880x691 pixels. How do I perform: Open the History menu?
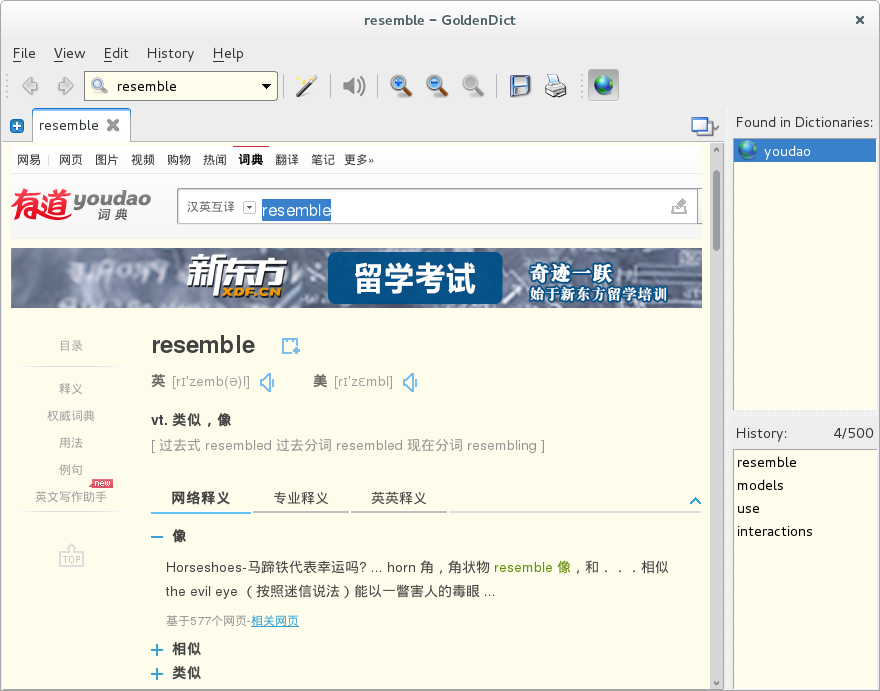coord(171,53)
